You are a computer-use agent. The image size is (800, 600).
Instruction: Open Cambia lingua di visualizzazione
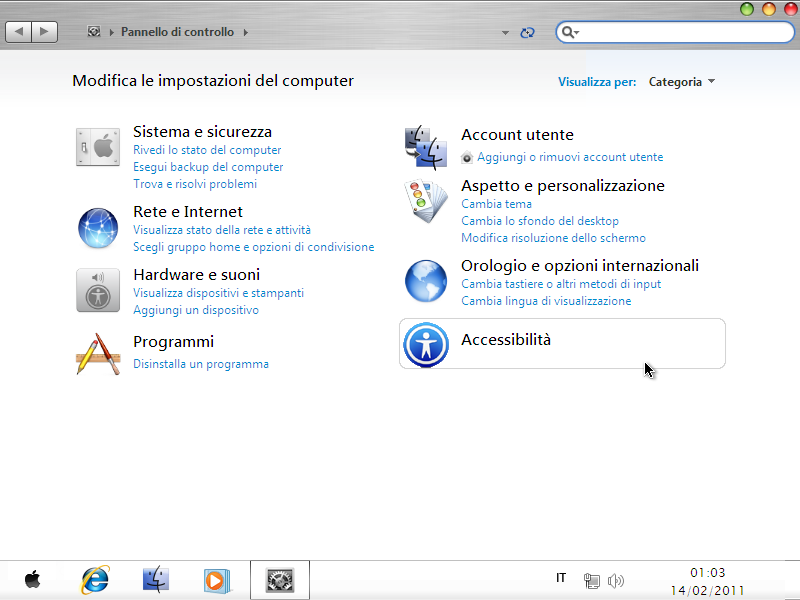pyautogui.click(x=546, y=301)
